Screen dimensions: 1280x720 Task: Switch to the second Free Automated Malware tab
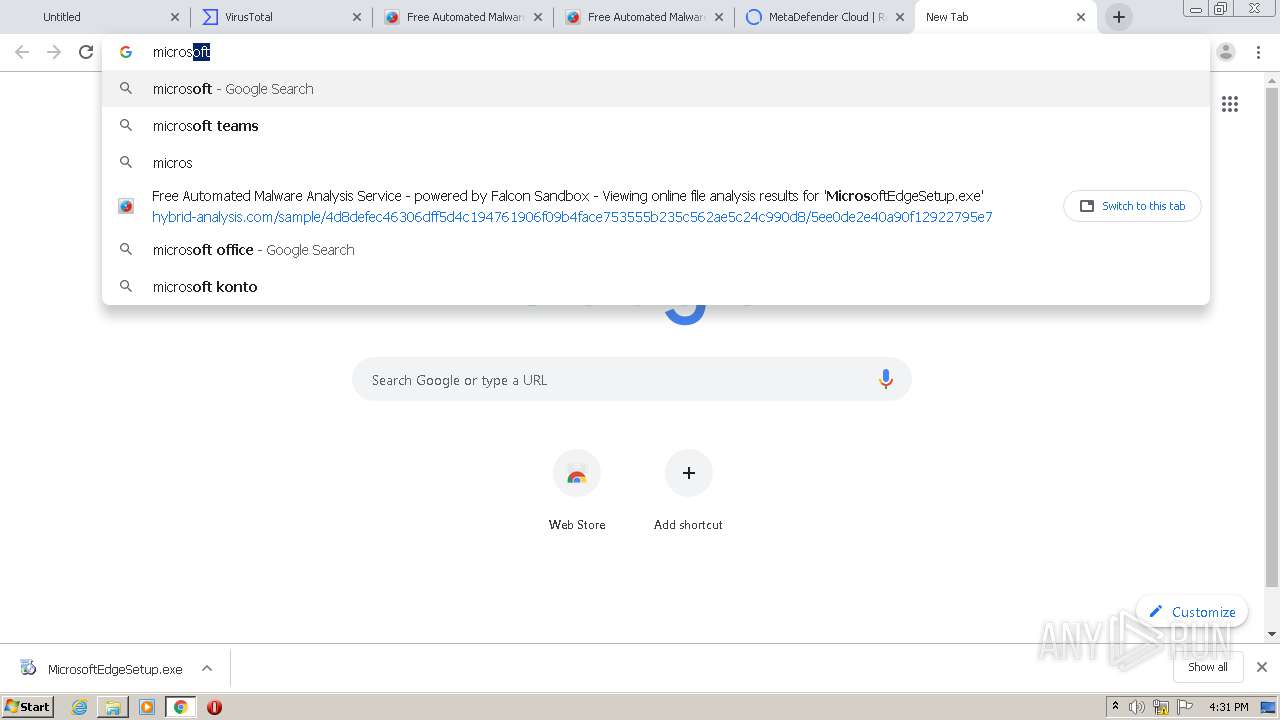point(644,17)
